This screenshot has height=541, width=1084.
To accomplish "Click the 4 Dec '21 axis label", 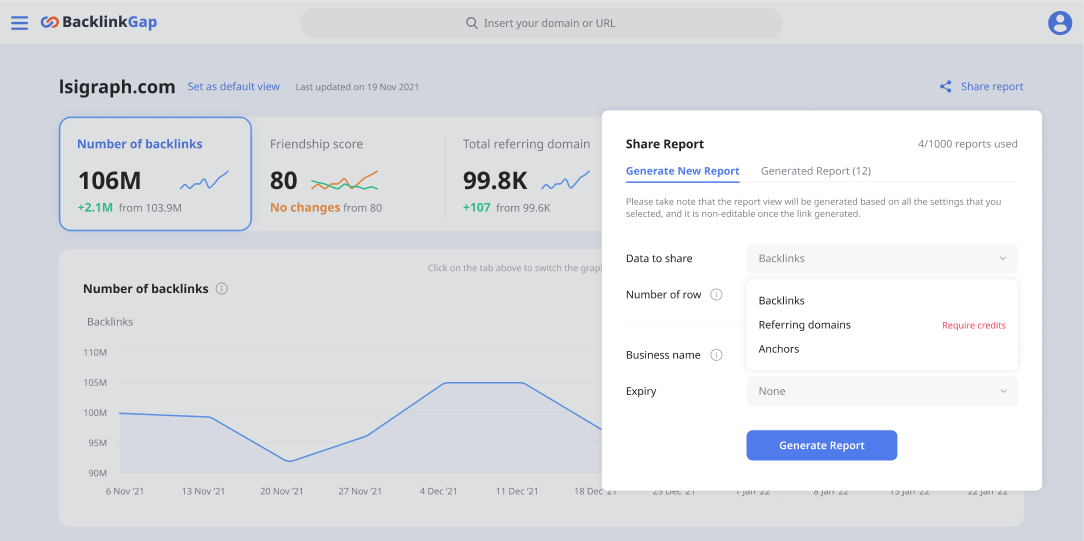I will (x=438, y=491).
